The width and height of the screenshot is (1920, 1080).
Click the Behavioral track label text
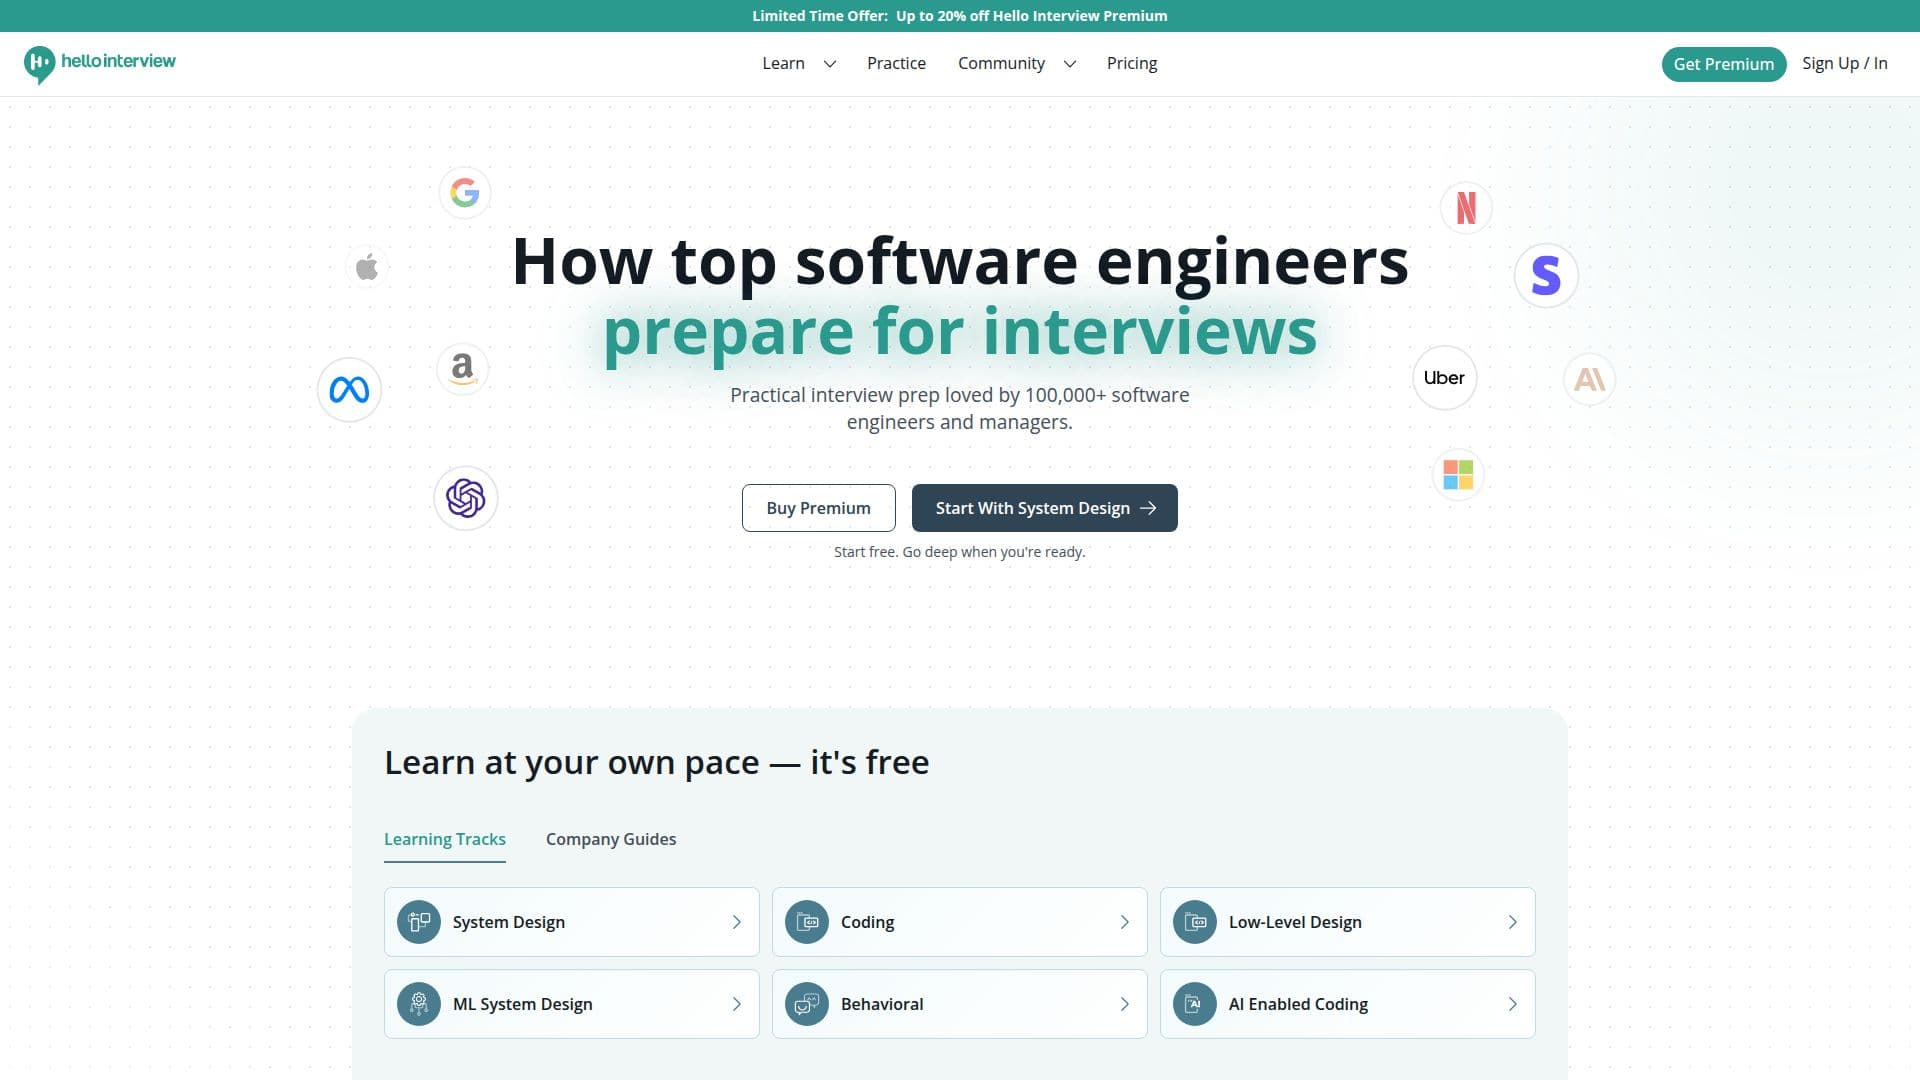(x=882, y=1004)
